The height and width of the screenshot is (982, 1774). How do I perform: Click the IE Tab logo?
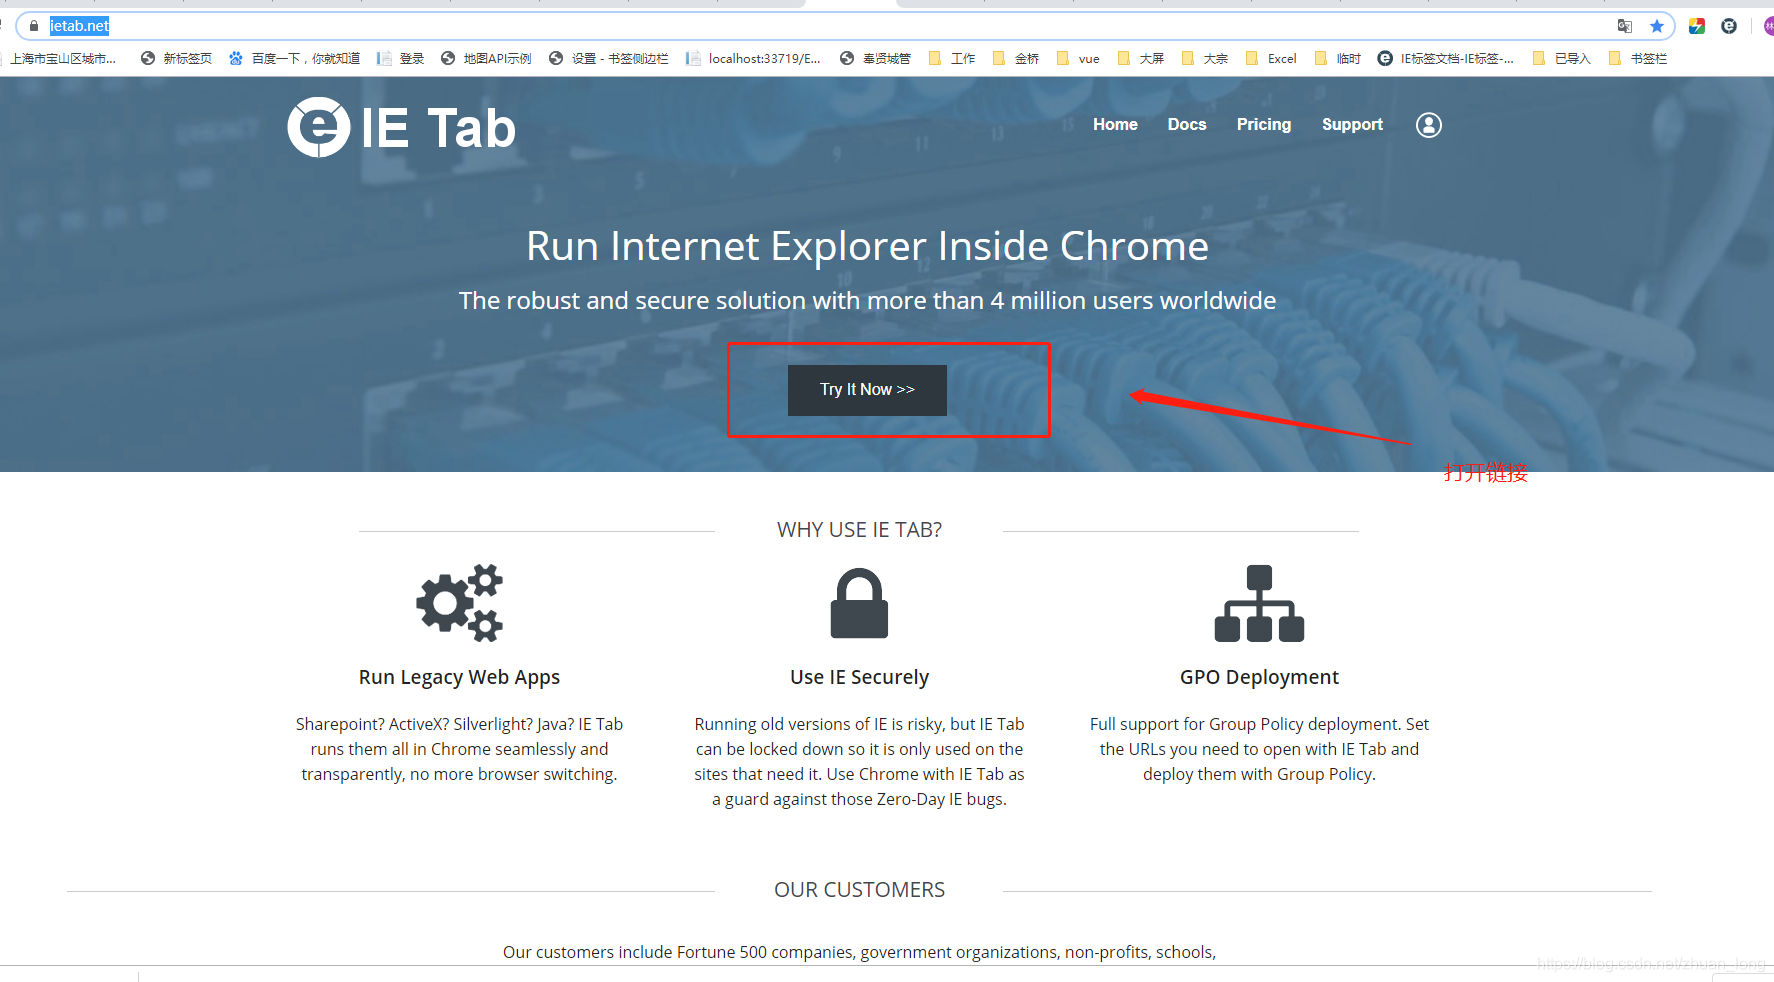(x=401, y=127)
